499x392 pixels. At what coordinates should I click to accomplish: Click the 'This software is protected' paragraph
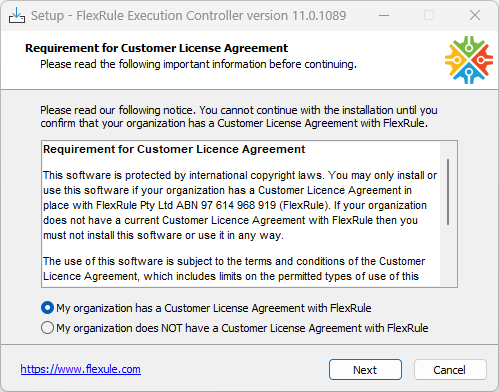tap(240, 205)
